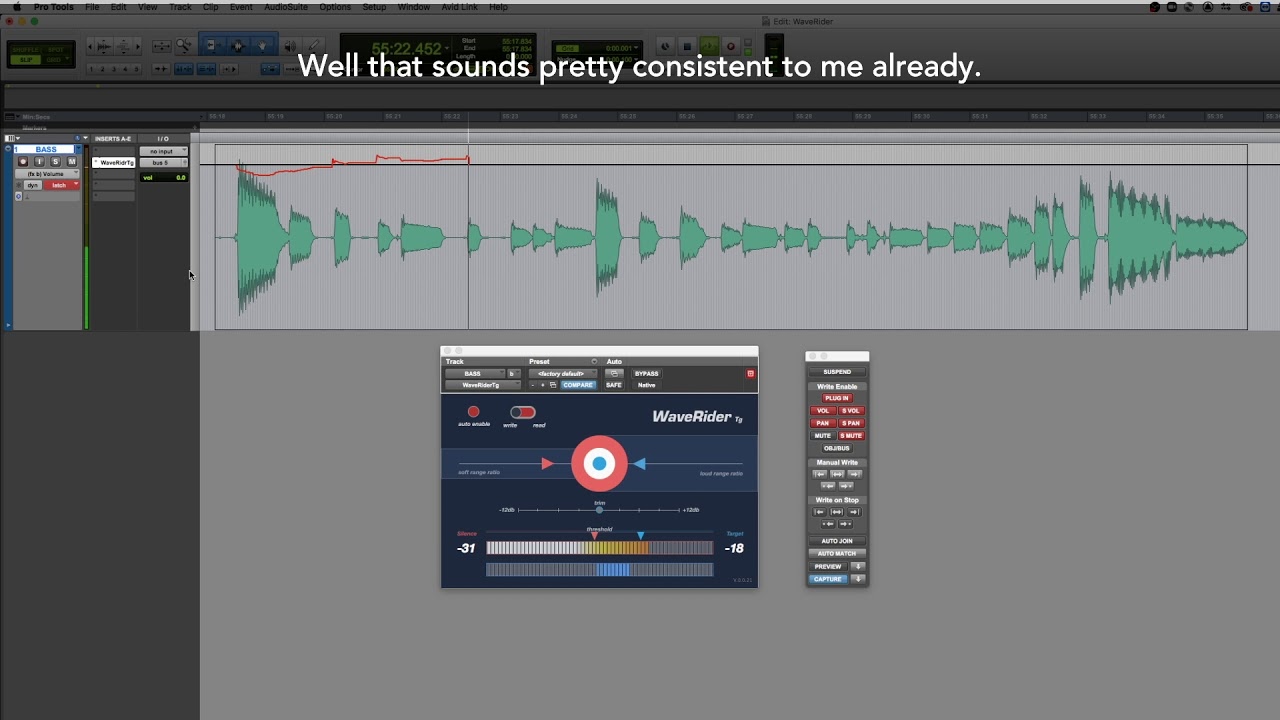Toggle the write/read switch in WaveRider
The width and height of the screenshot is (1280, 720).
point(522,412)
